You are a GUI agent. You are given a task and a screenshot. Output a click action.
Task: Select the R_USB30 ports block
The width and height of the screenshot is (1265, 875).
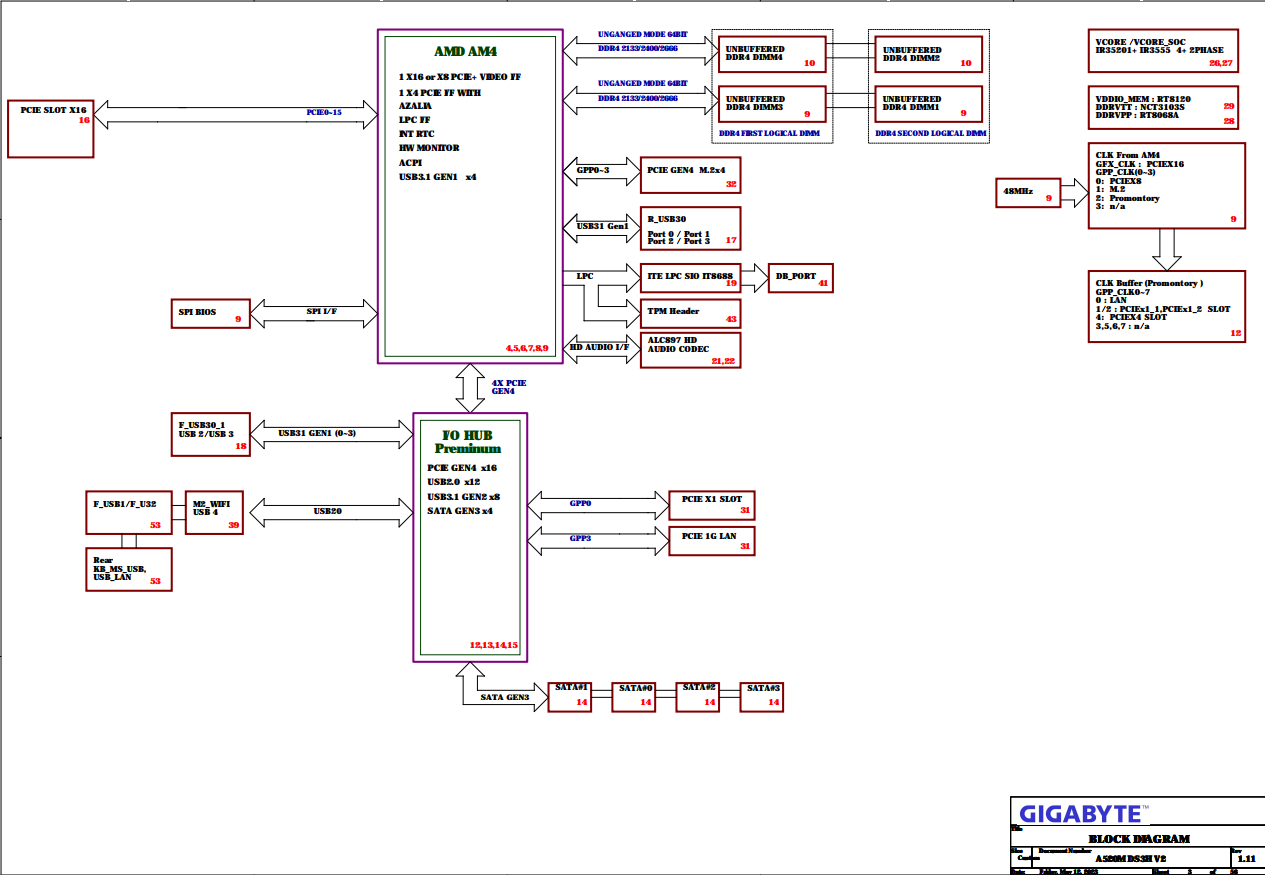coord(691,228)
